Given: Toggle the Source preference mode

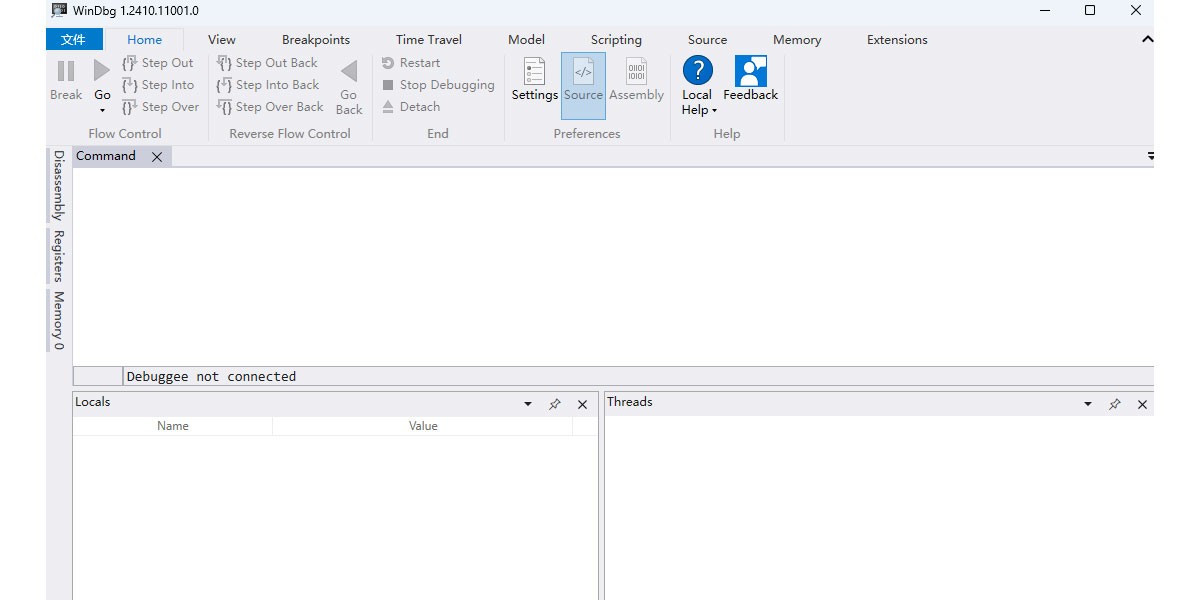Looking at the screenshot, I should (583, 72).
